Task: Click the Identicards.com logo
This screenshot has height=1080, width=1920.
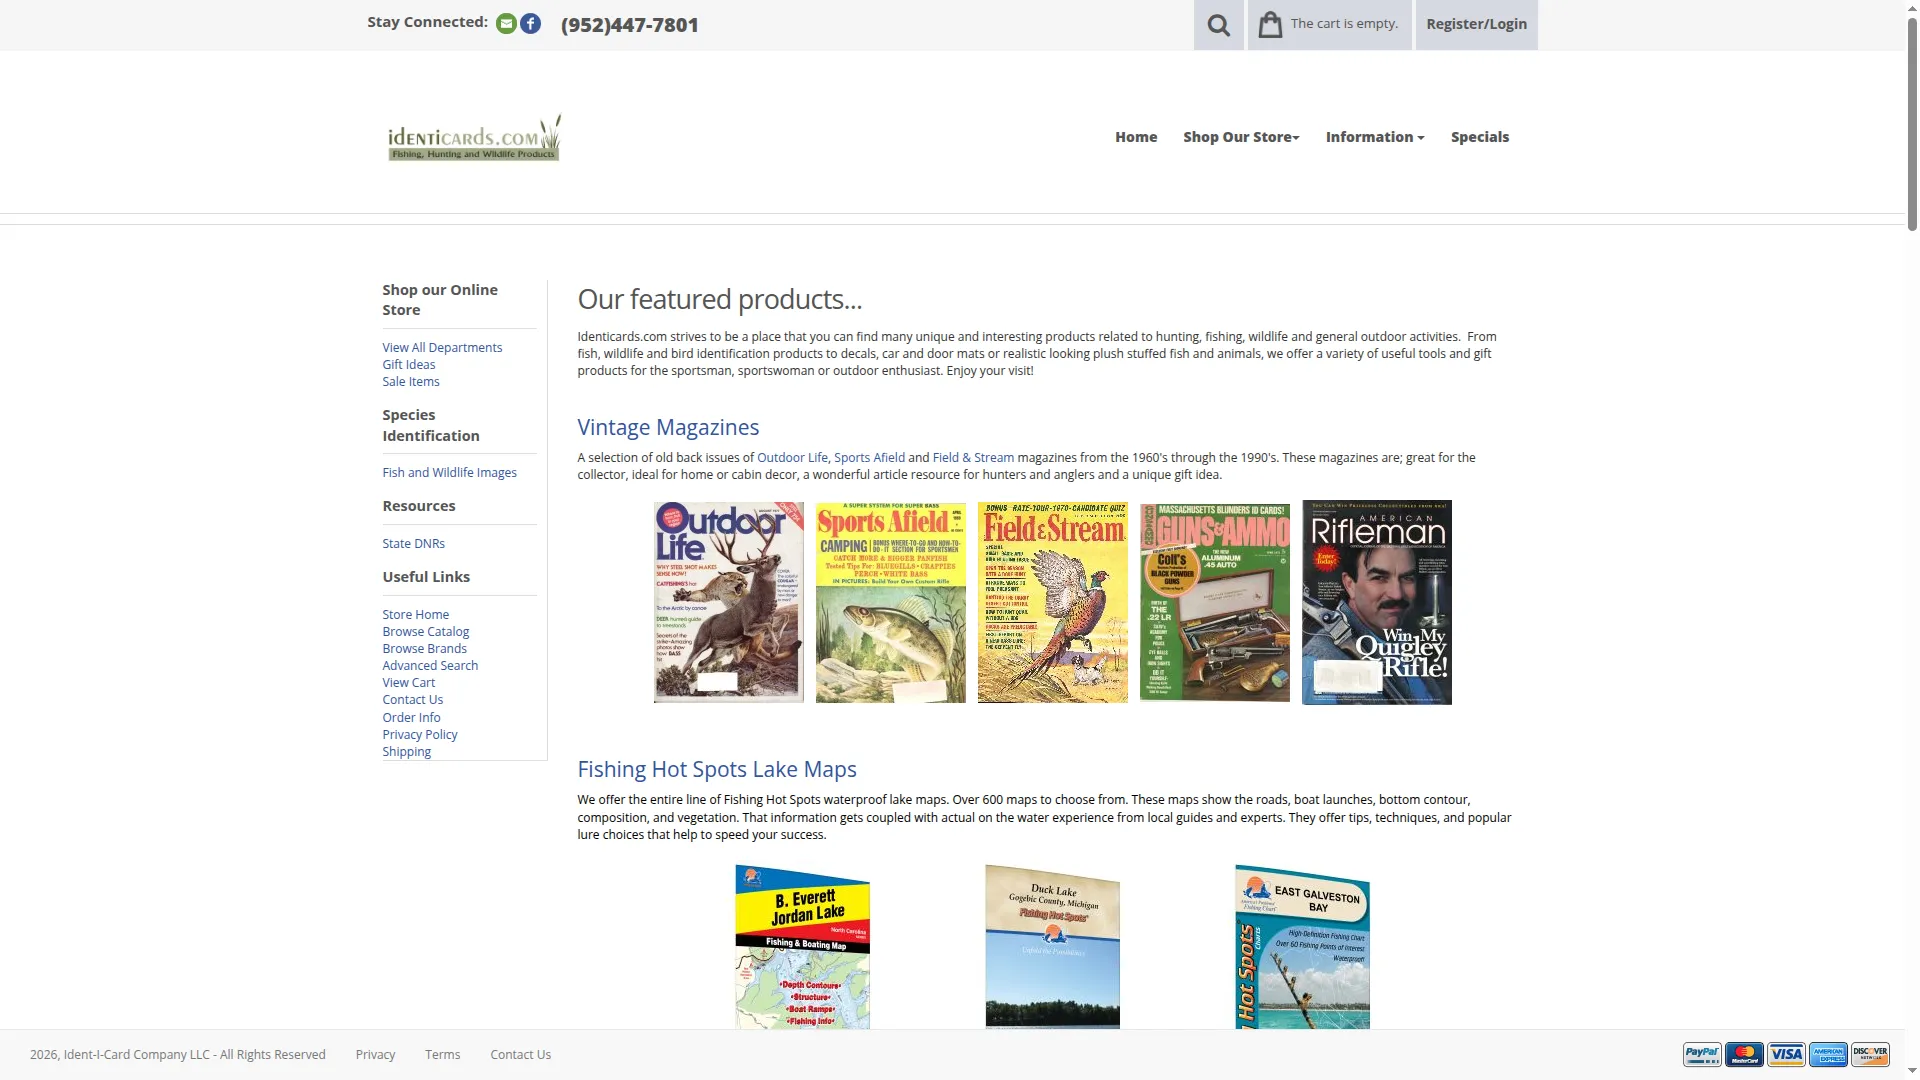Action: [474, 138]
